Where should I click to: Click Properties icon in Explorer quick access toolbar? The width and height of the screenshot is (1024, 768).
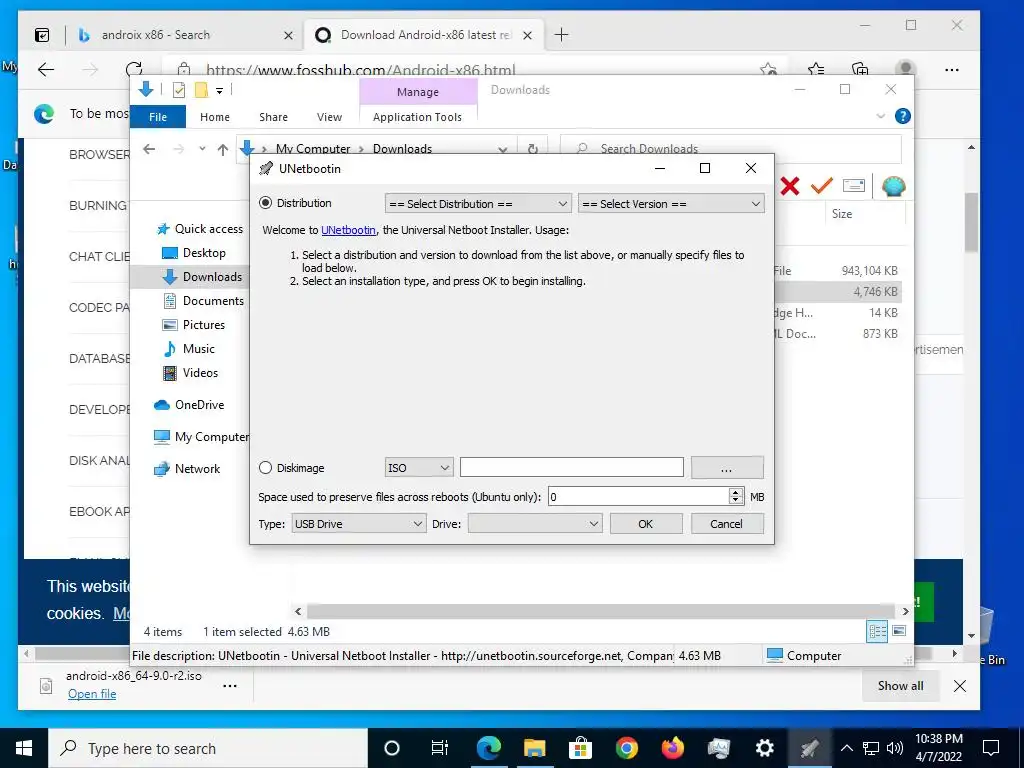(x=178, y=90)
